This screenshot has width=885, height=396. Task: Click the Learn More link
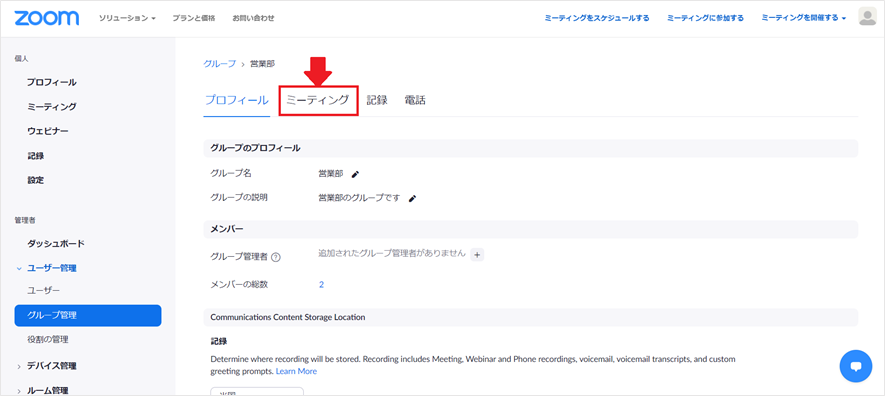[296, 371]
